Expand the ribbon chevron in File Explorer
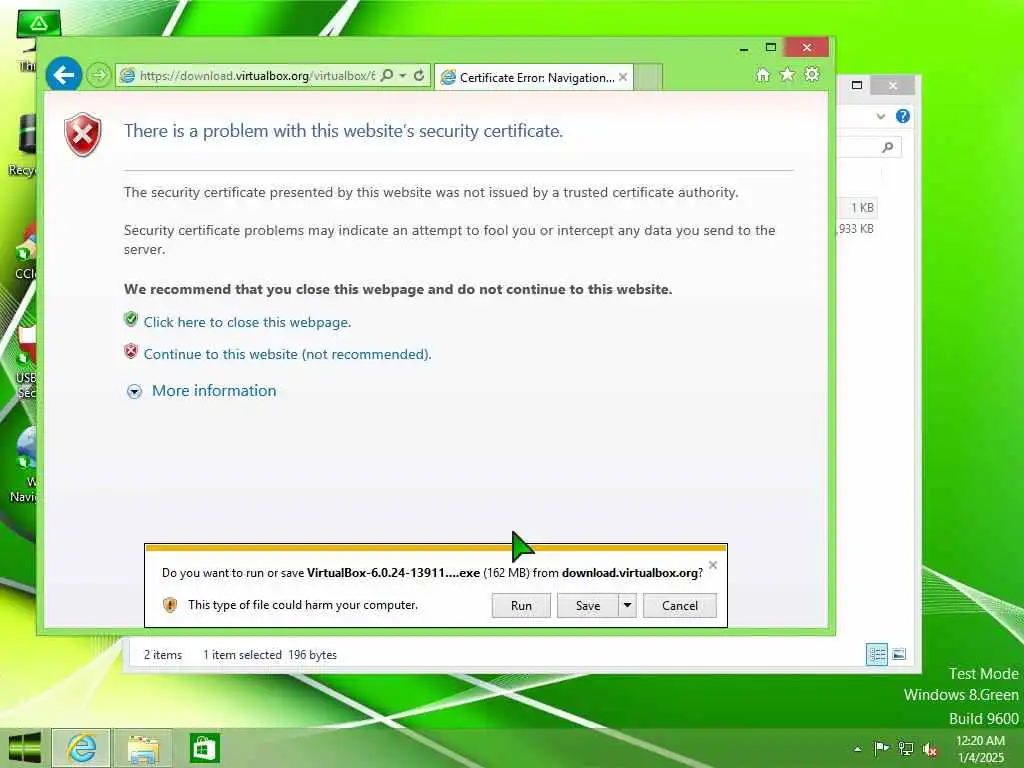Screen dimensions: 1024x768 (x=881, y=117)
